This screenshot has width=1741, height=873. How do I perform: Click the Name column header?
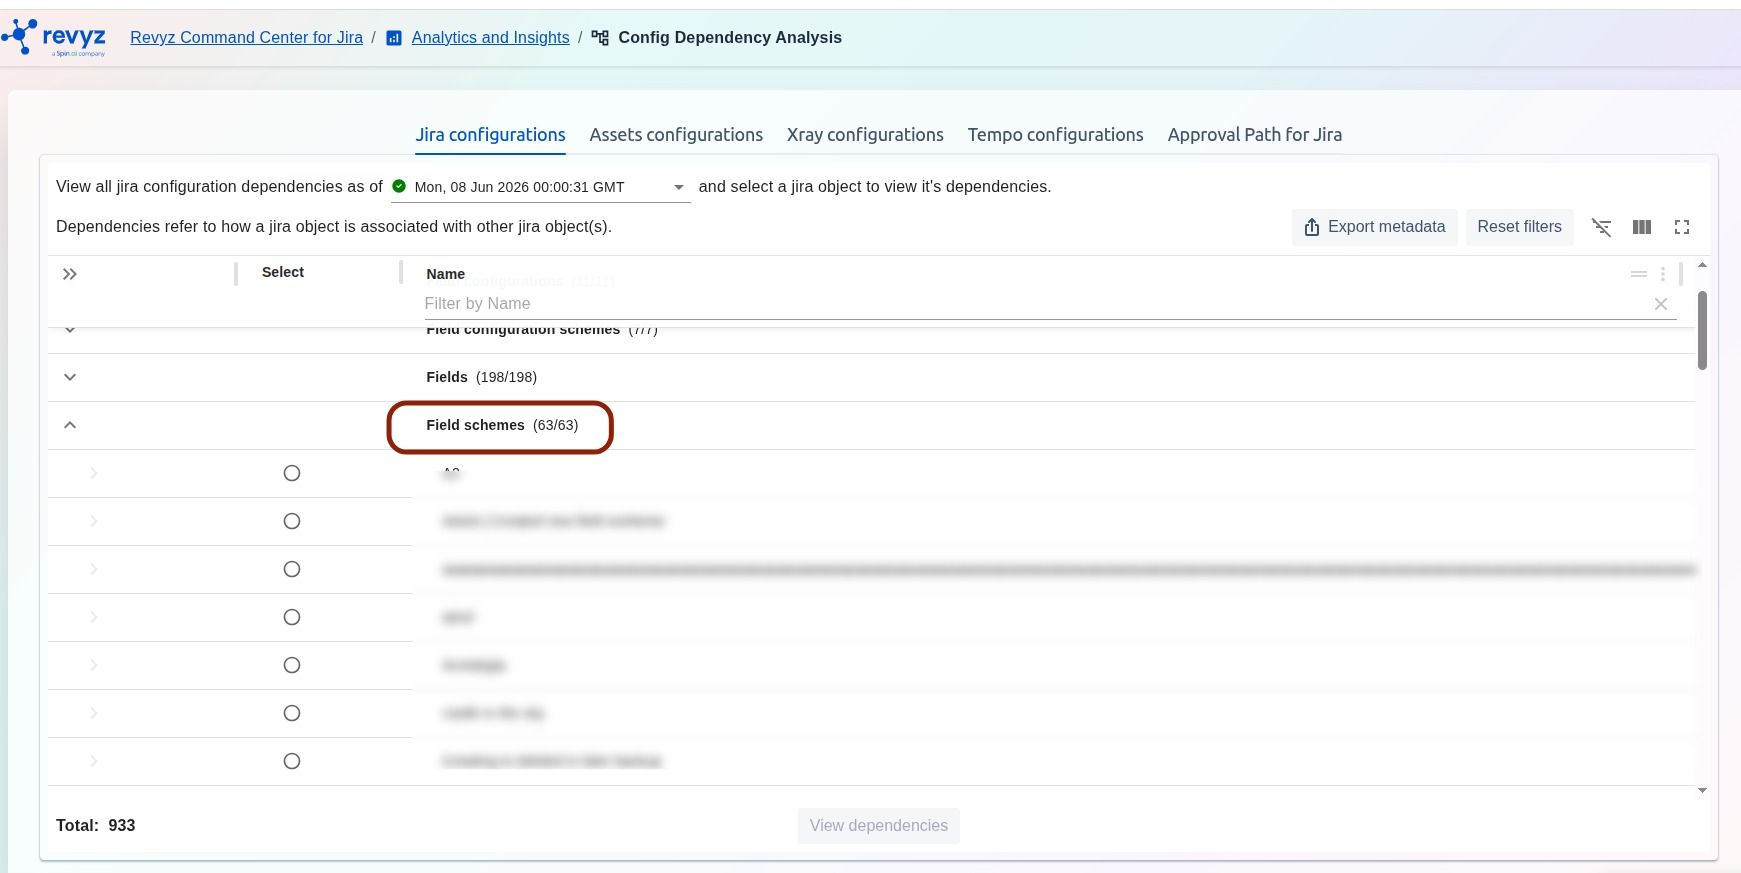445,274
